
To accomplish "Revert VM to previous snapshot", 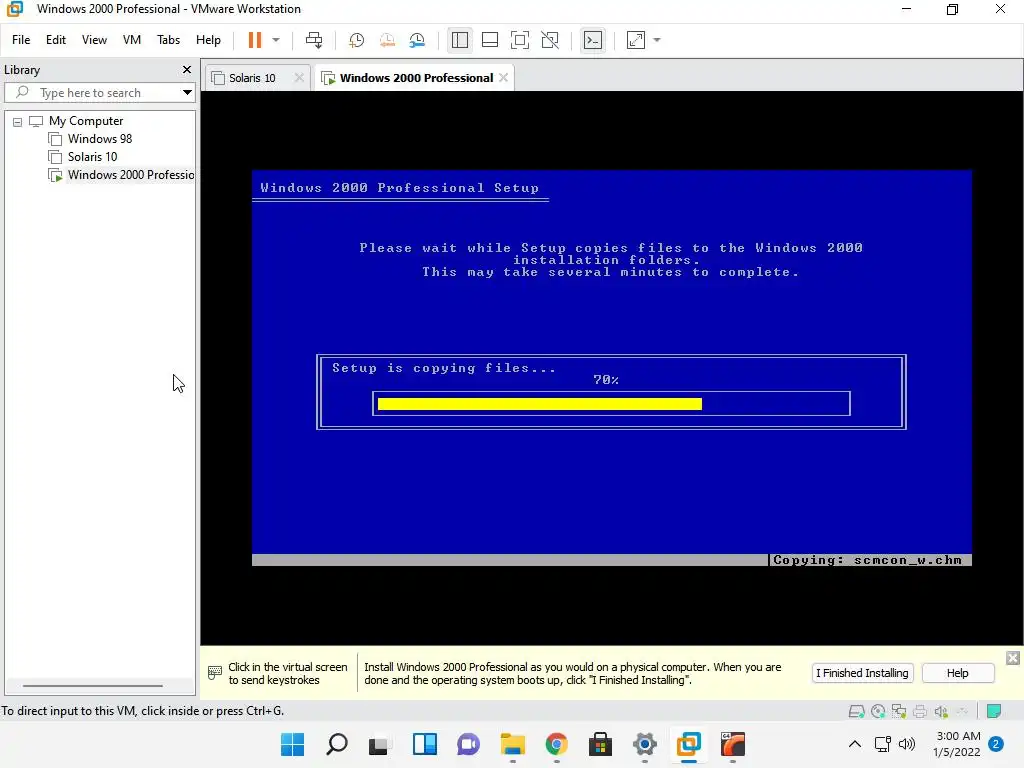I will (x=387, y=40).
